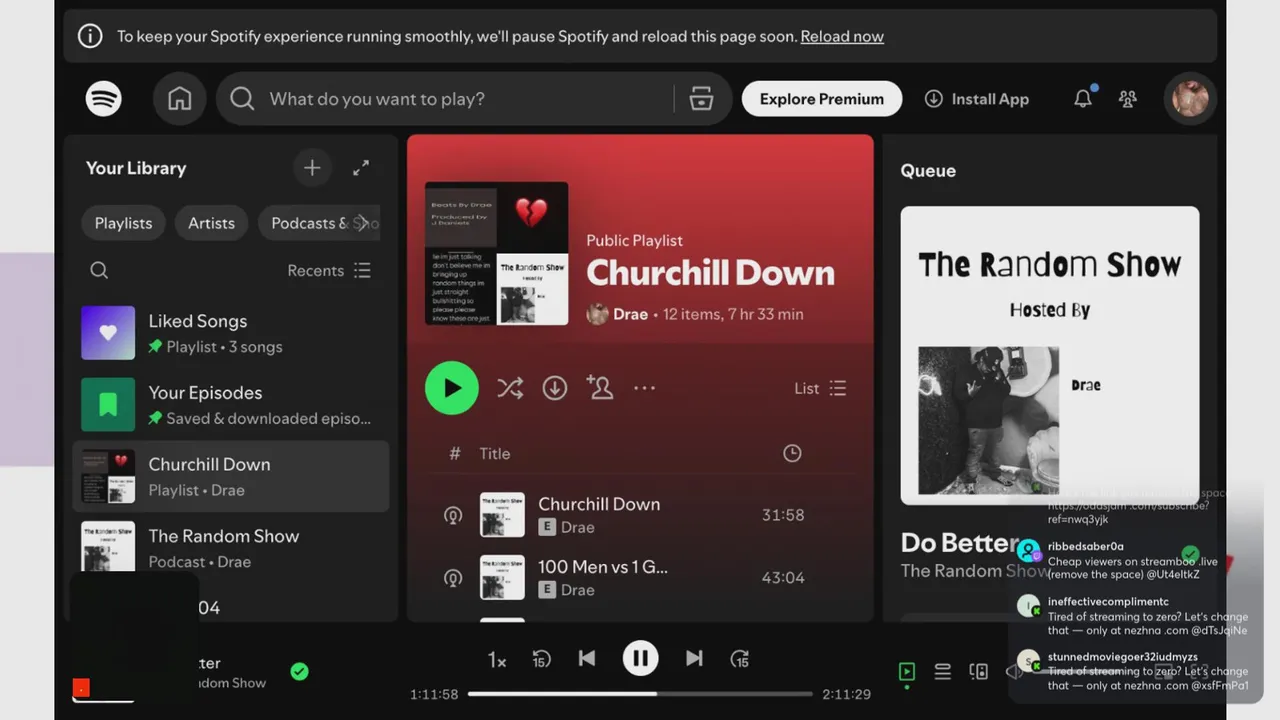Open the user profile avatar

[x=1190, y=99]
